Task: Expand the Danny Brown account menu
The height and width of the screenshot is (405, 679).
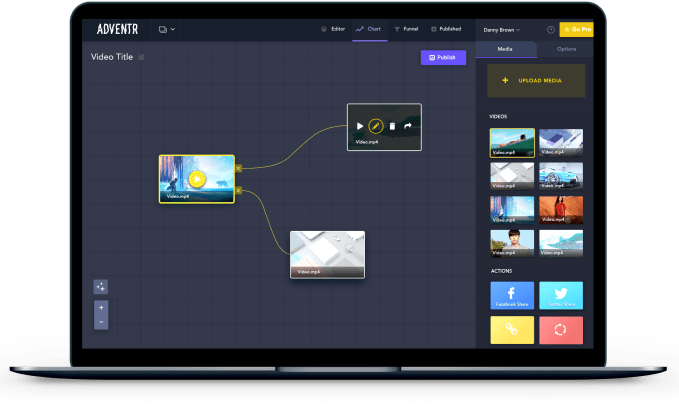Action: click(x=501, y=30)
